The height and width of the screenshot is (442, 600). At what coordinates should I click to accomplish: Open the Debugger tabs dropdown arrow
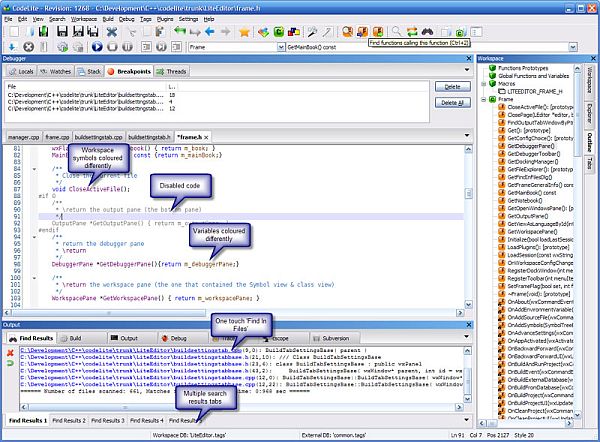[x=467, y=70]
